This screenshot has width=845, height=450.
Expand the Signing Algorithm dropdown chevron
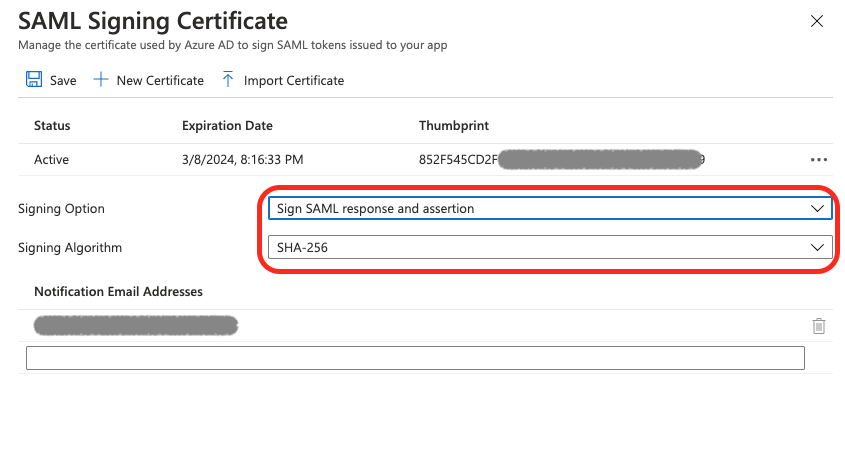coord(817,247)
